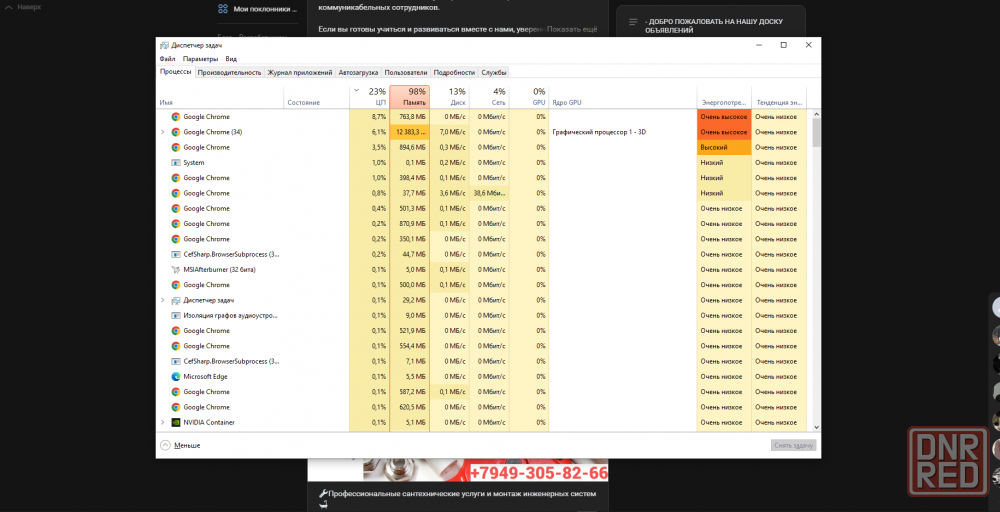Click the Диспетчер задач process row icon

tap(175, 300)
